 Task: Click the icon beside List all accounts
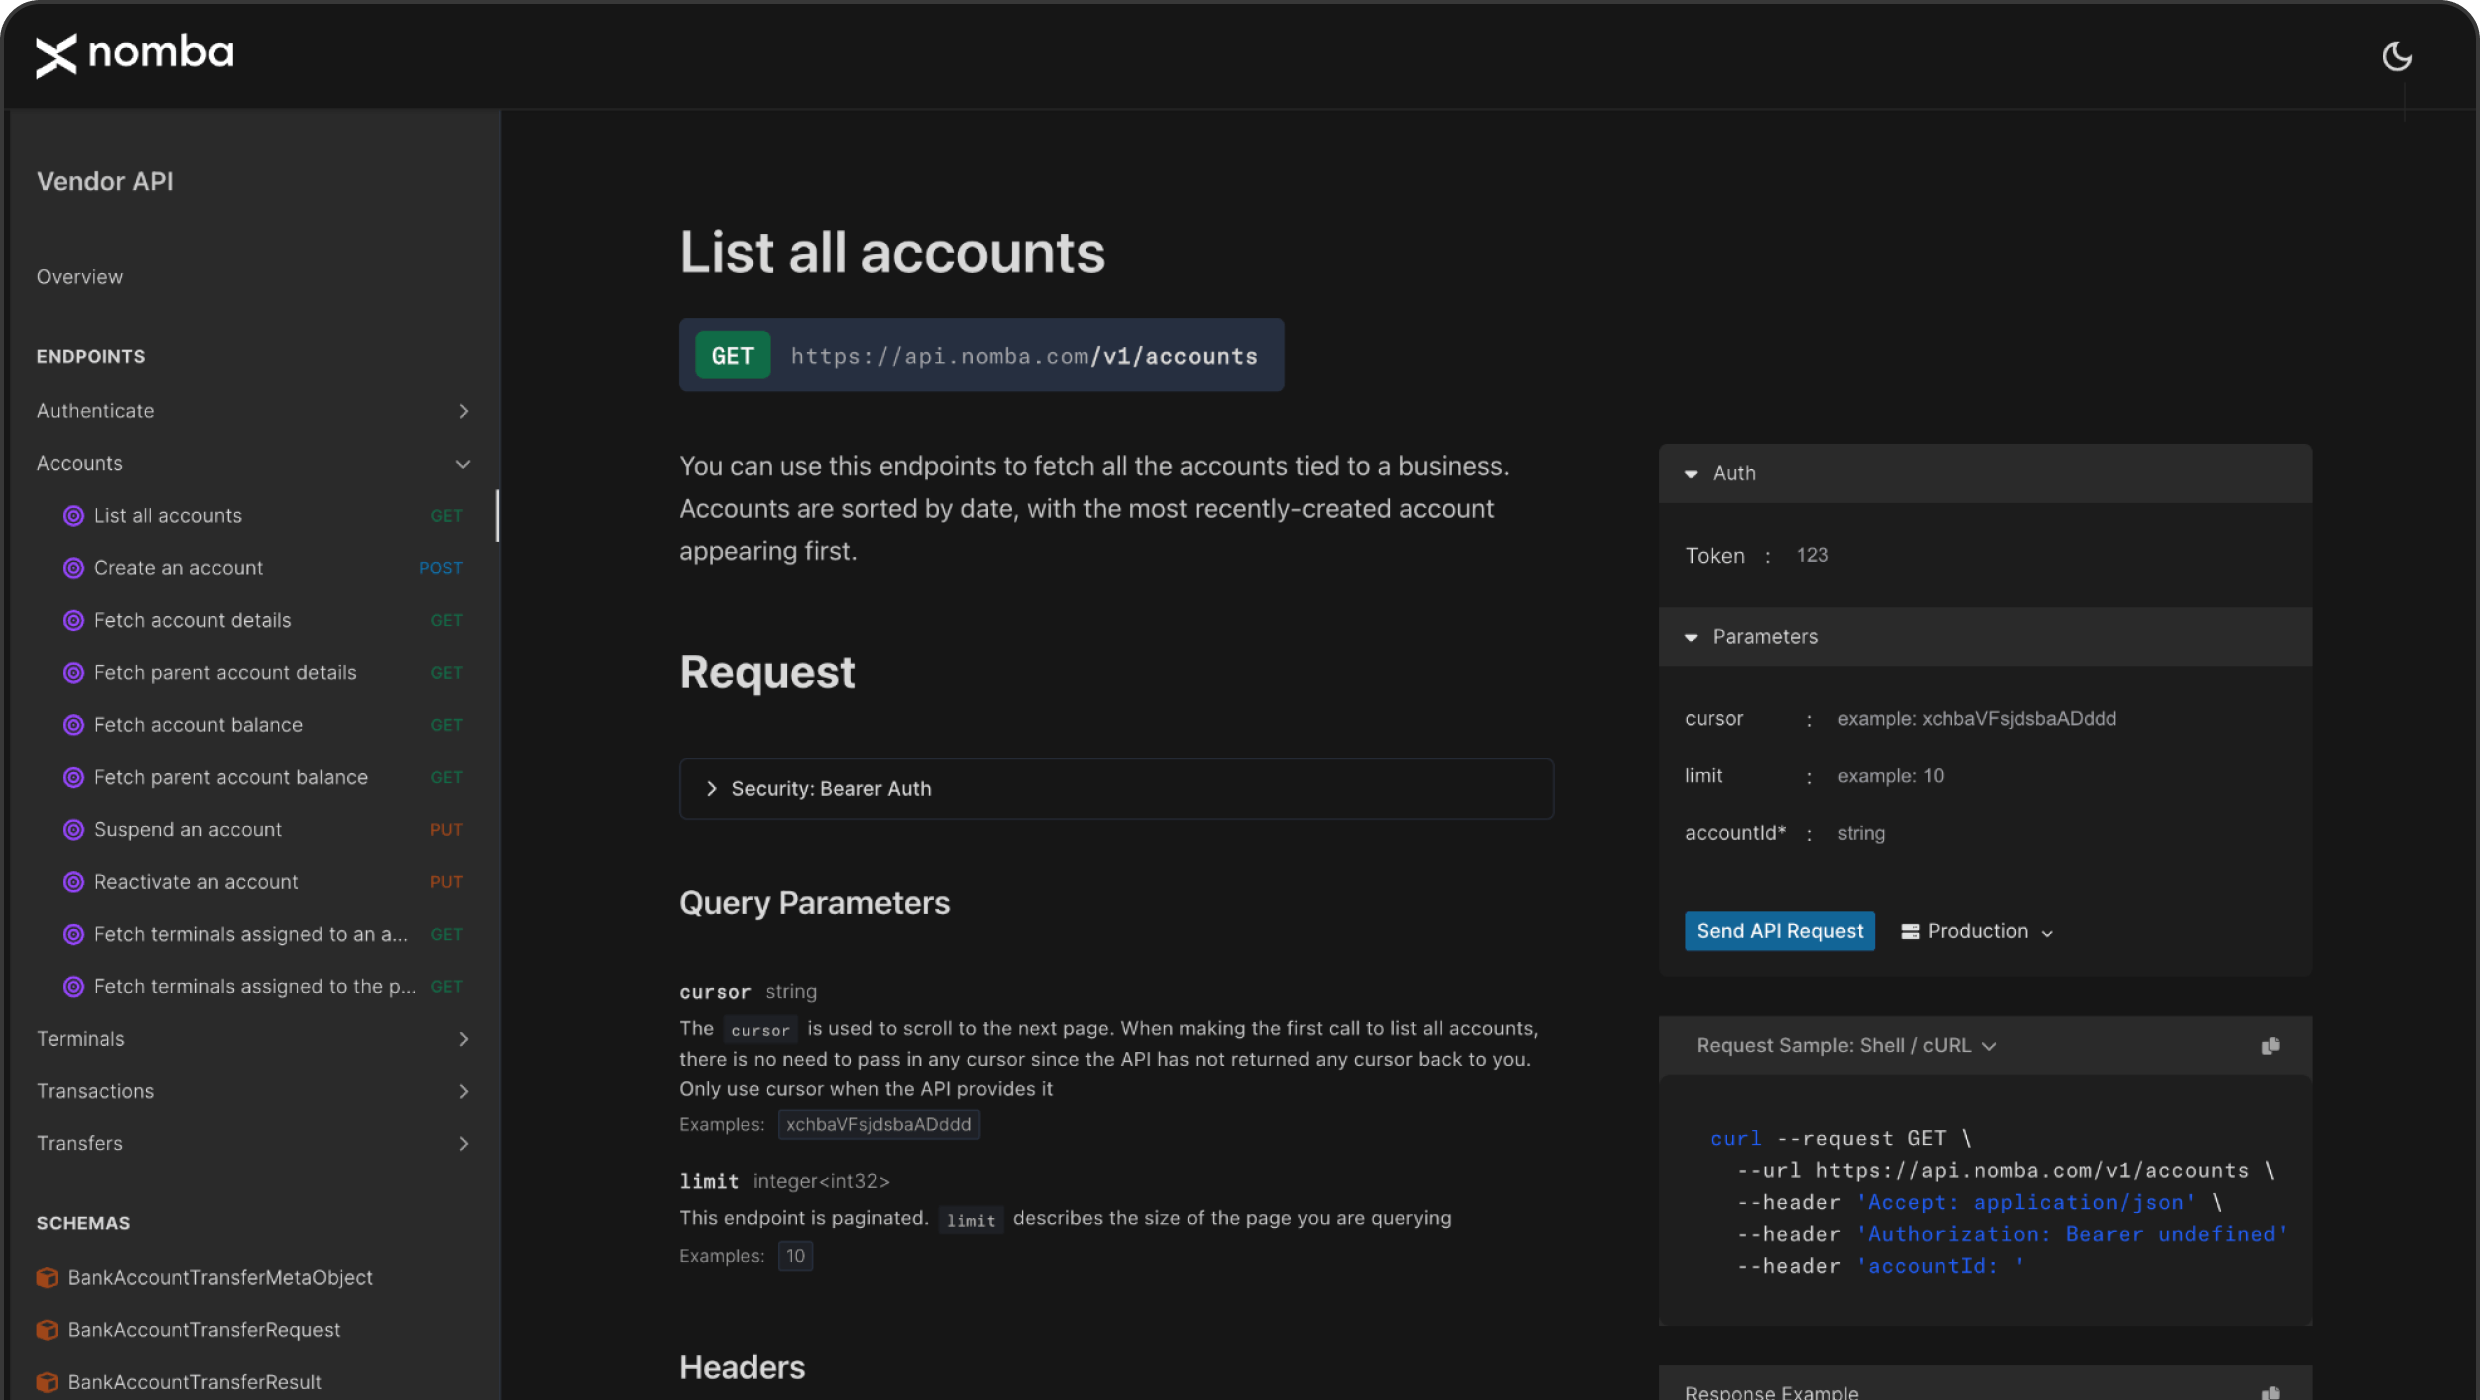(x=73, y=516)
